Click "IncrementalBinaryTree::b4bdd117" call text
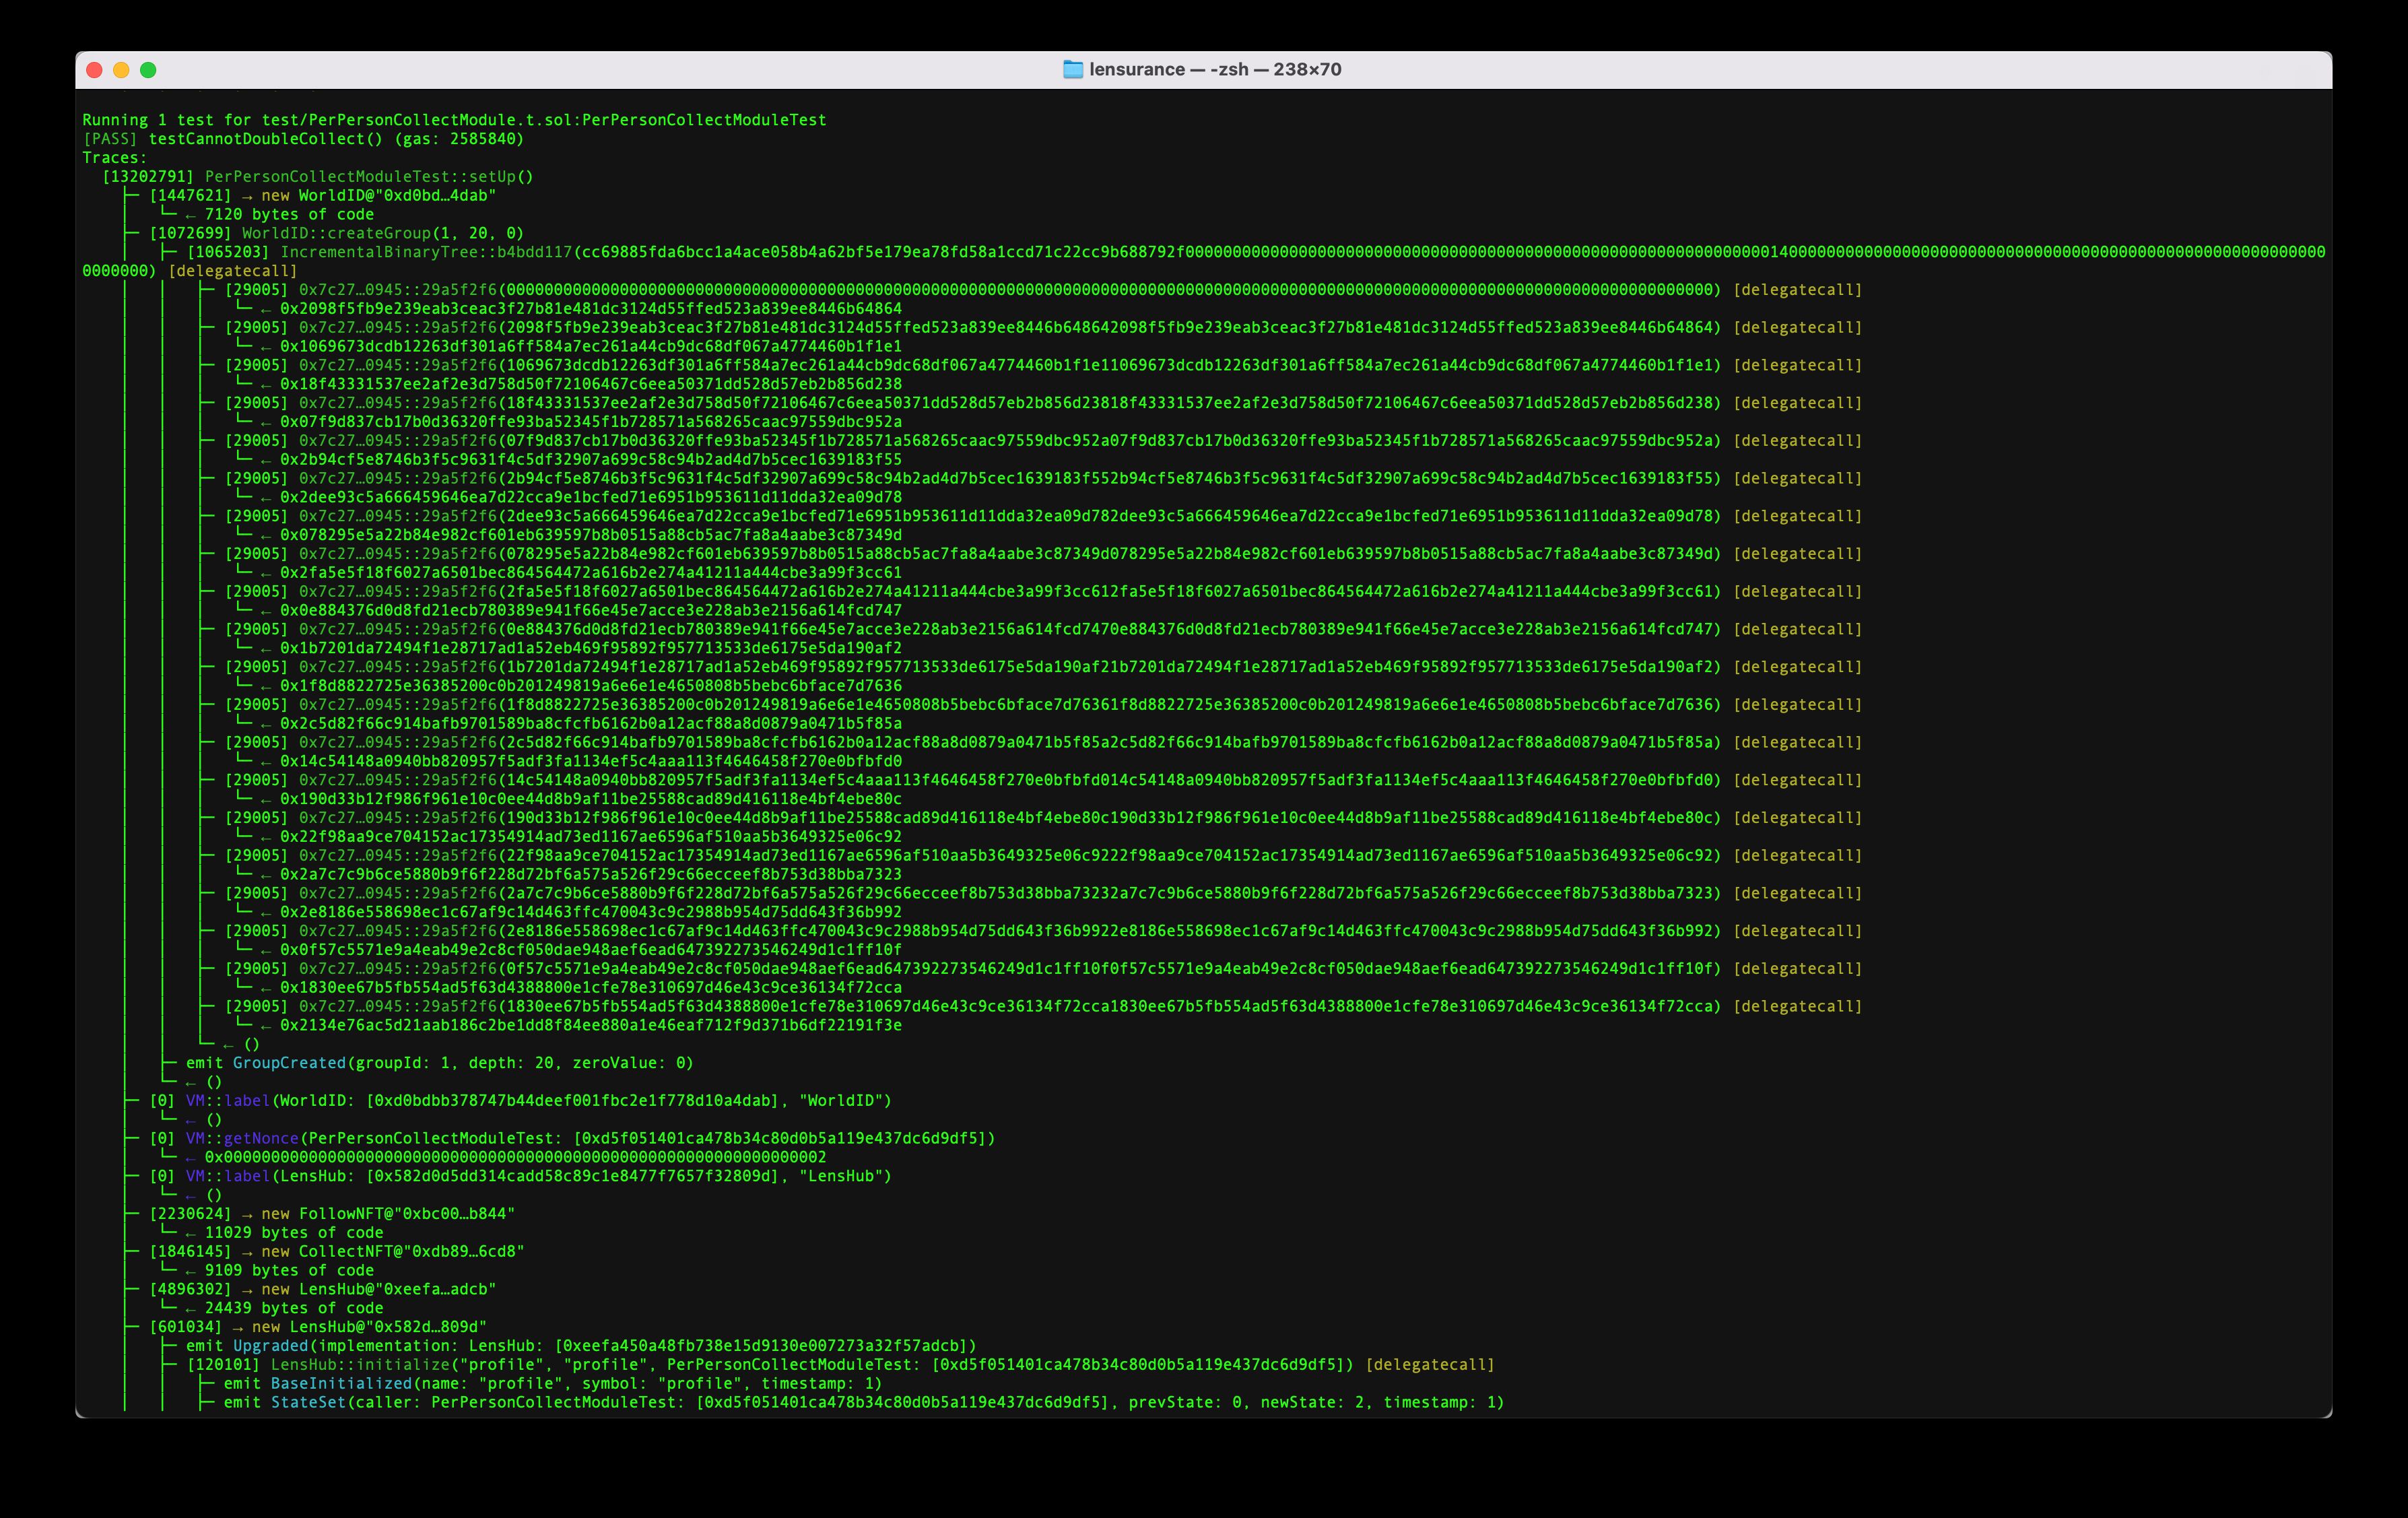Screen dimensions: 2408x1518 (x=426, y=252)
